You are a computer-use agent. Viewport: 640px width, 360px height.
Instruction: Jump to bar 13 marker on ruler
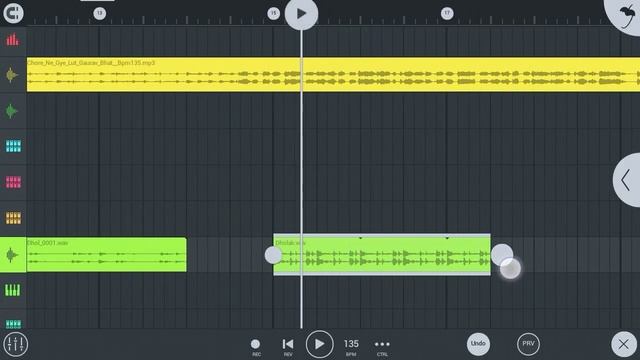click(100, 13)
